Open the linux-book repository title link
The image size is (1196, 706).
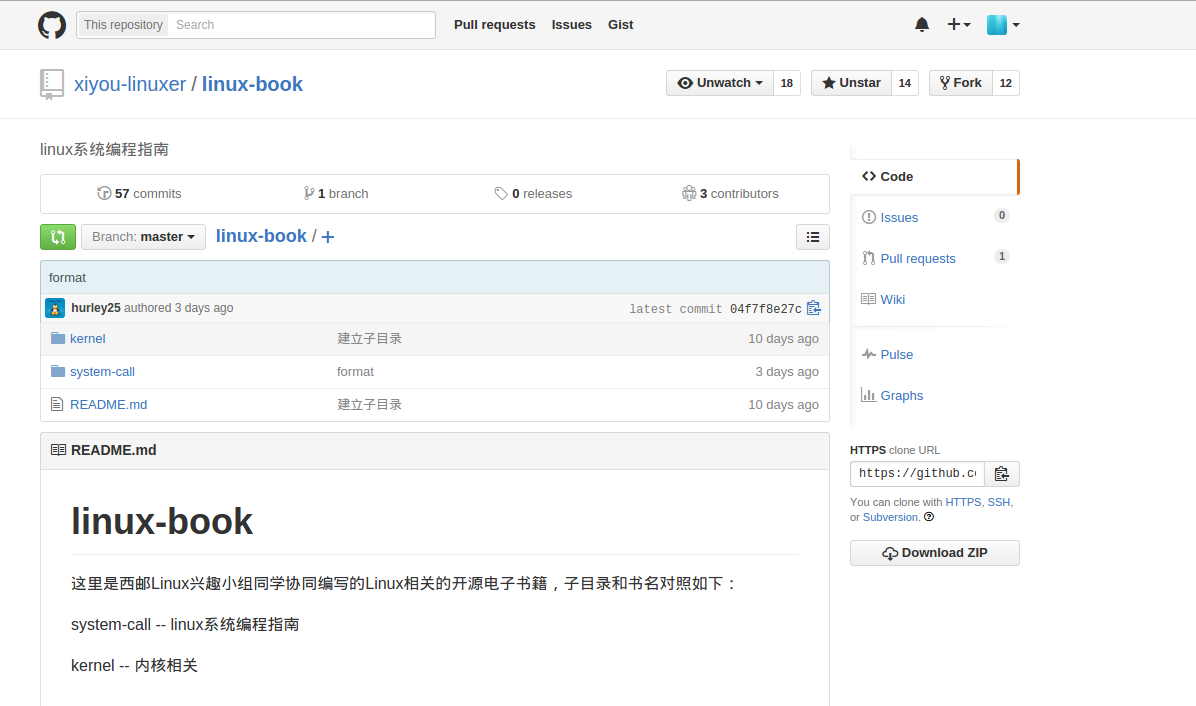[x=252, y=84]
